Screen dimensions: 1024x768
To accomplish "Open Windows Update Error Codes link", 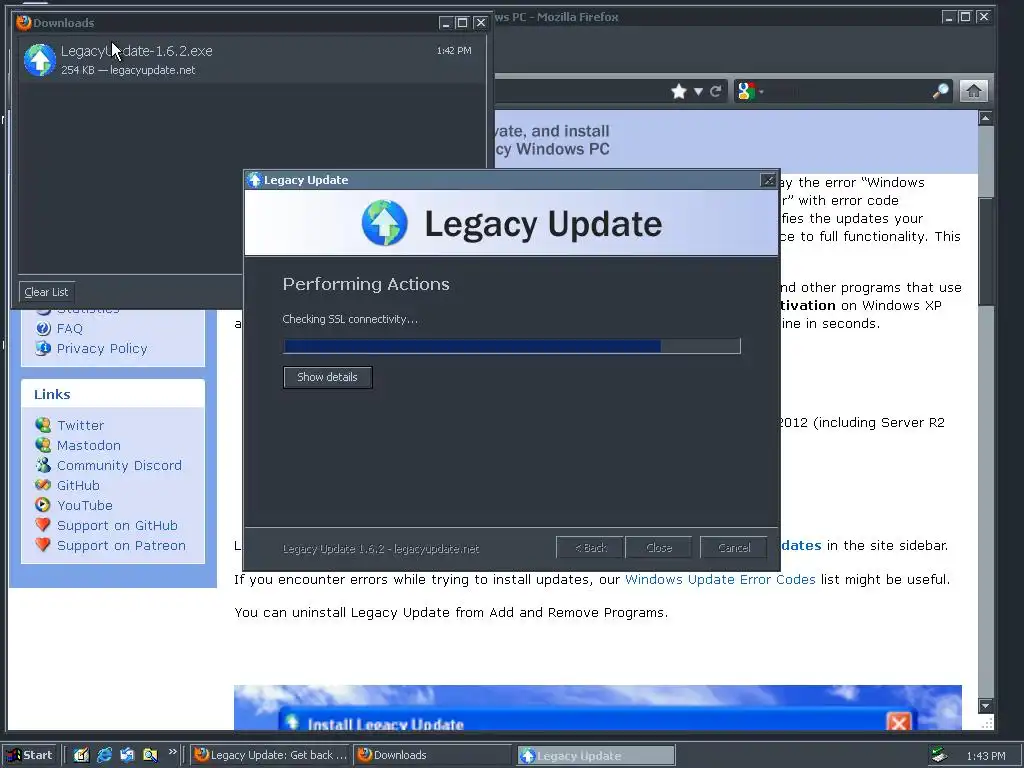I will point(720,579).
